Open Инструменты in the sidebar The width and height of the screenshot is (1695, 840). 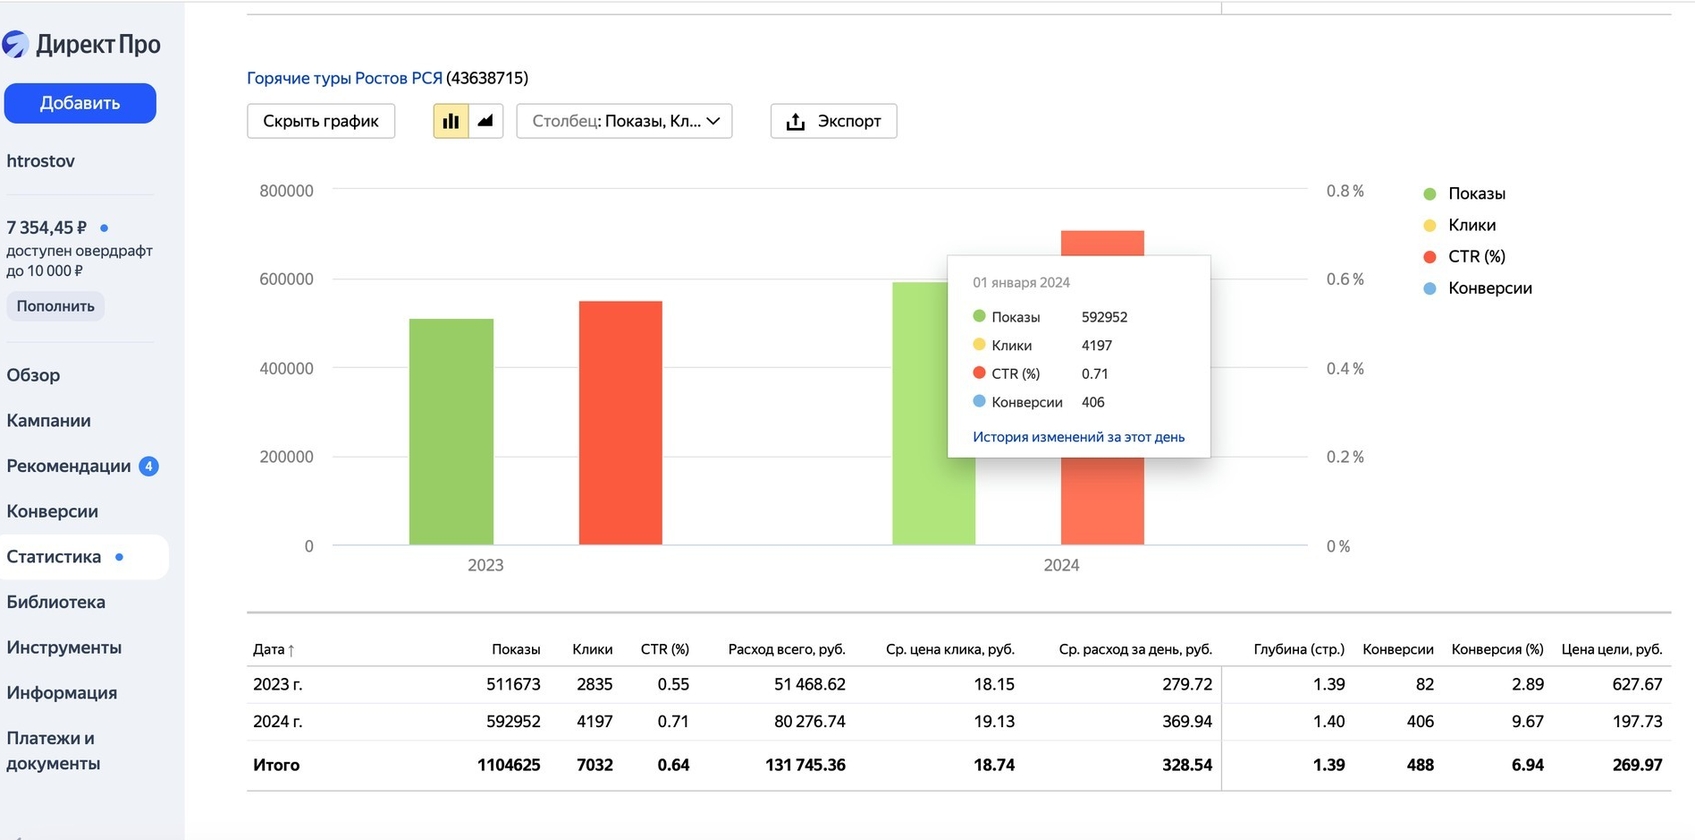pyautogui.click(x=64, y=647)
